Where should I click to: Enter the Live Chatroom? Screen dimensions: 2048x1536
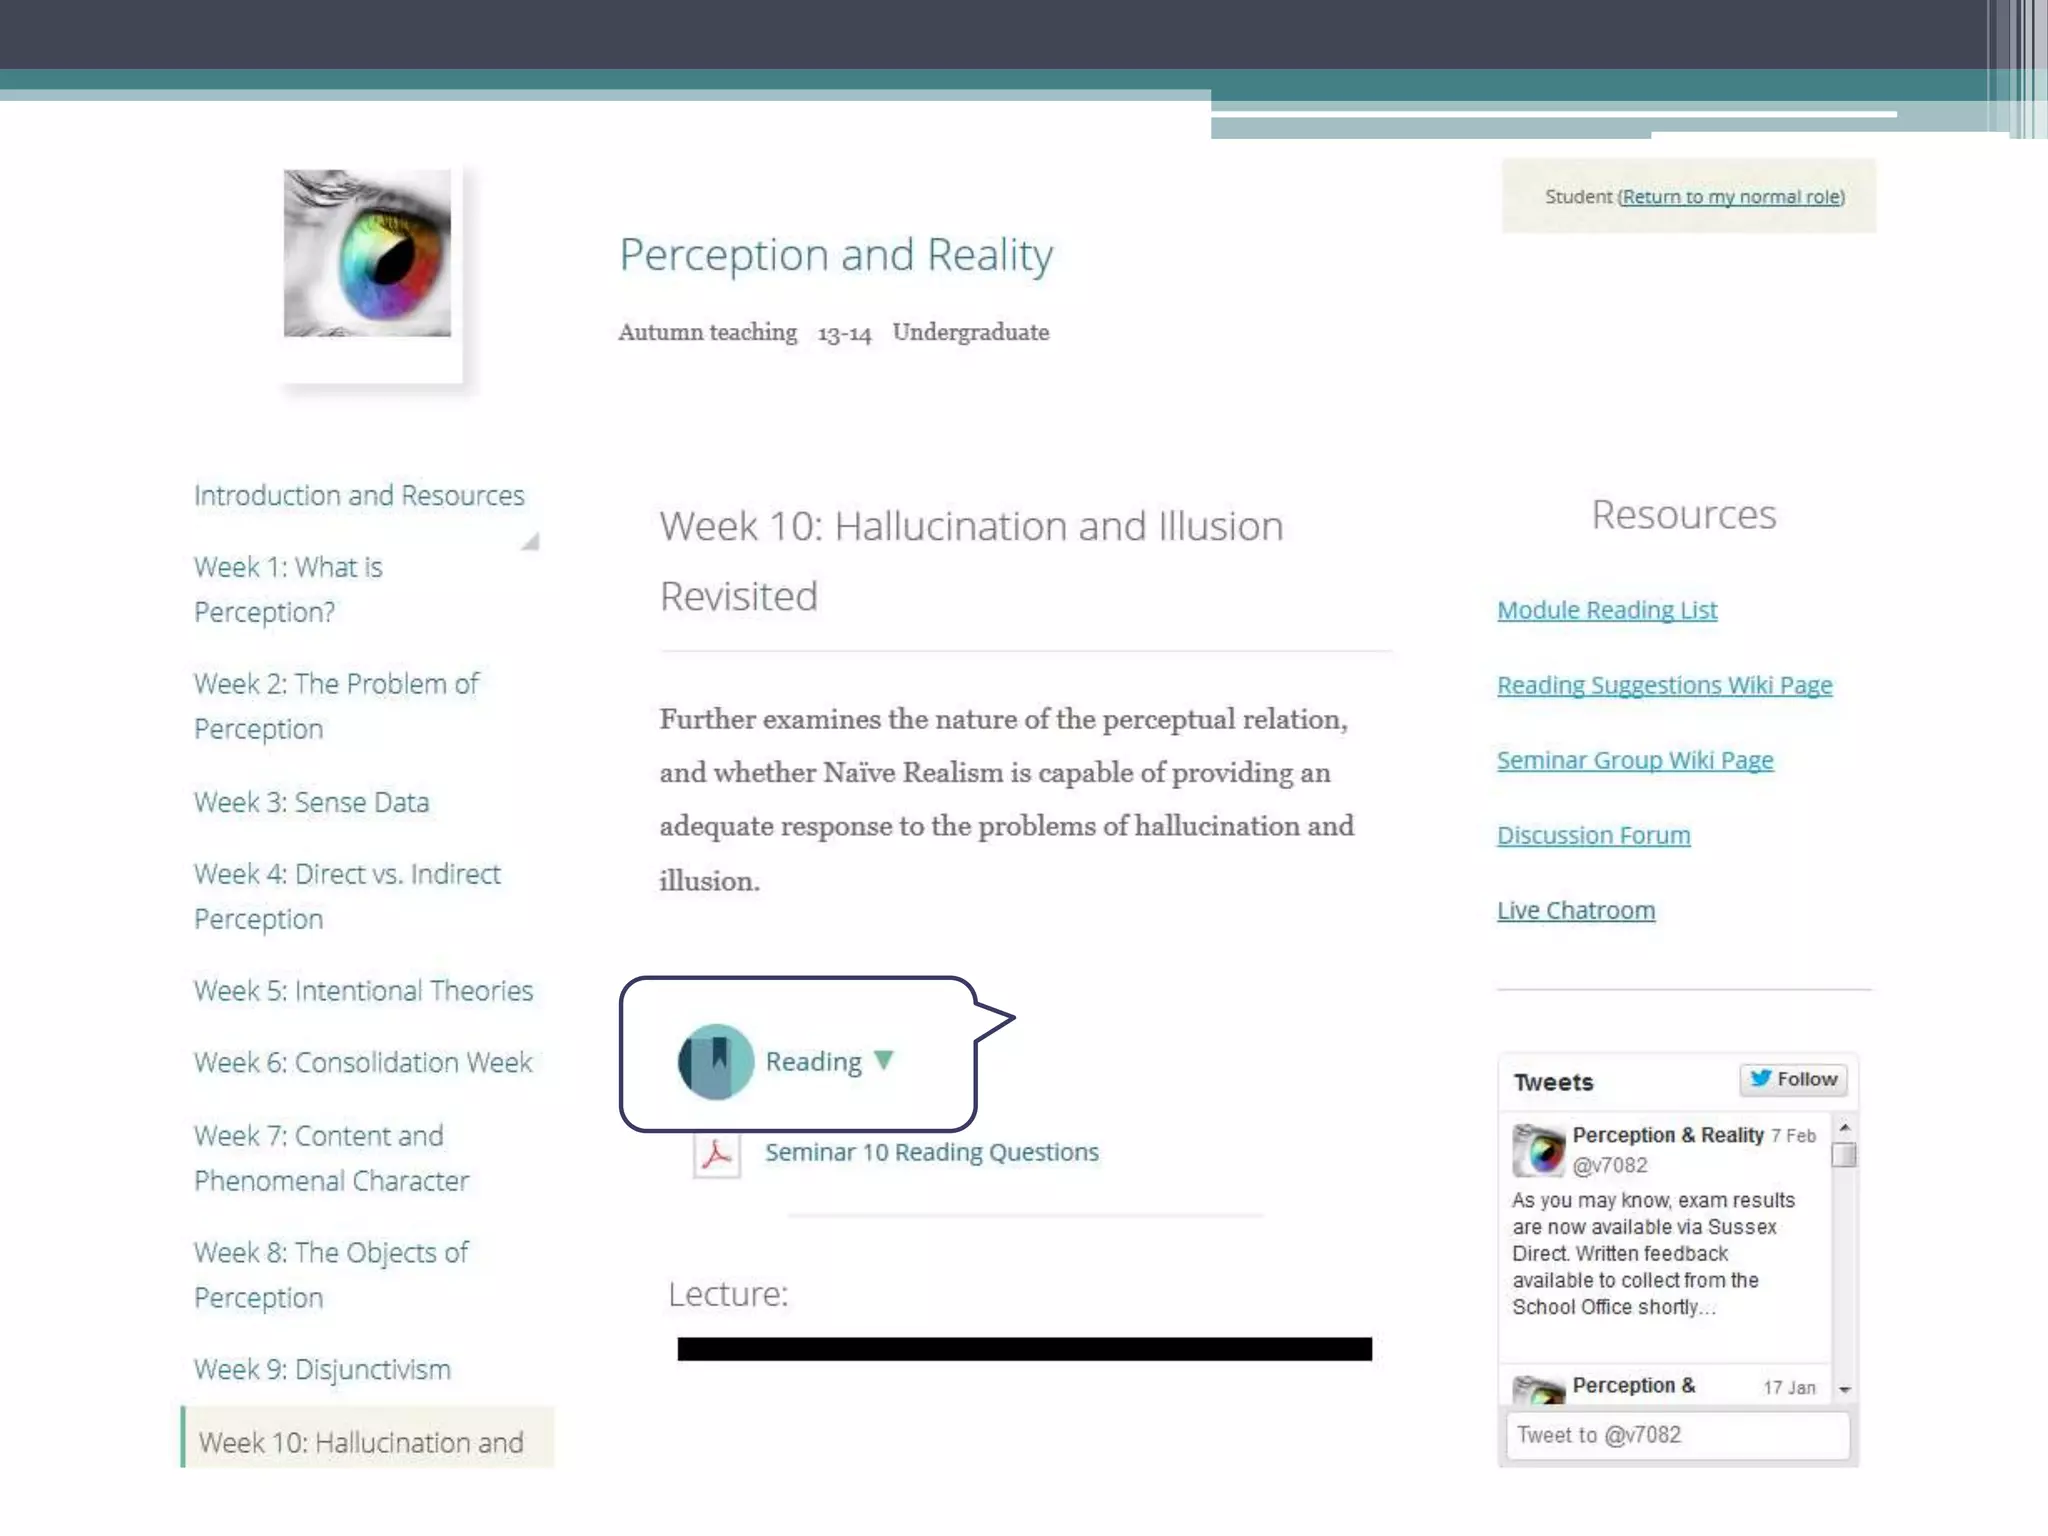1575,910
